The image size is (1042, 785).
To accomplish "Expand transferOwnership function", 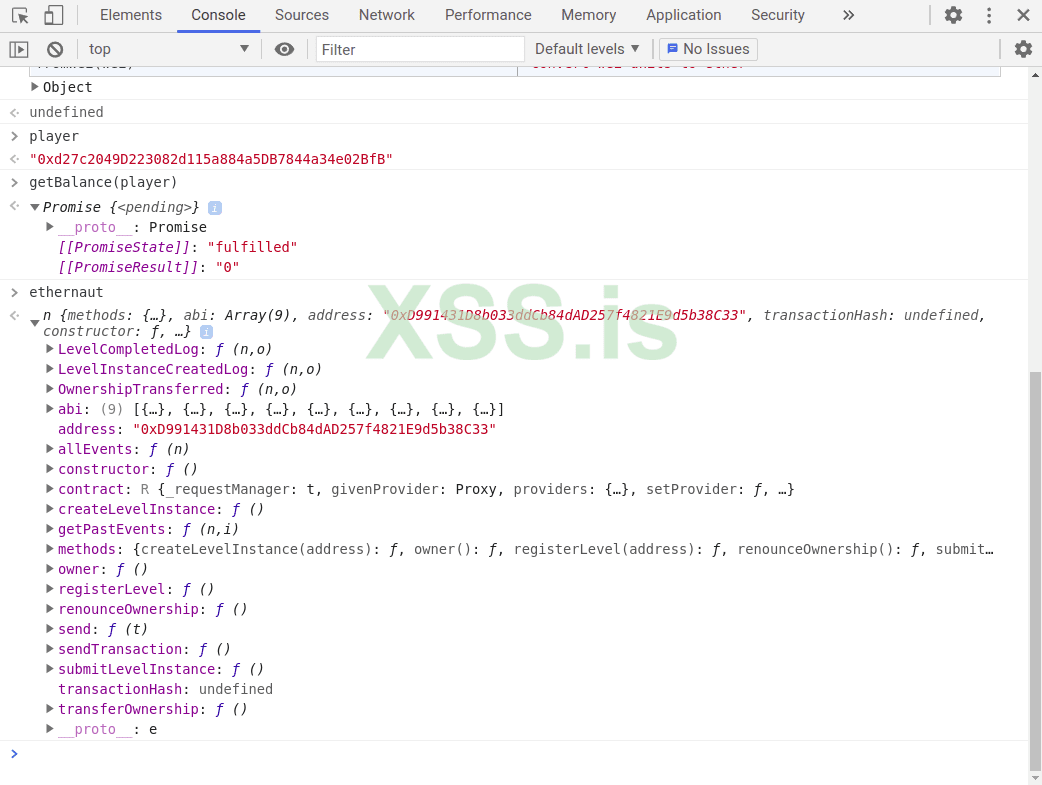I will tap(50, 709).
